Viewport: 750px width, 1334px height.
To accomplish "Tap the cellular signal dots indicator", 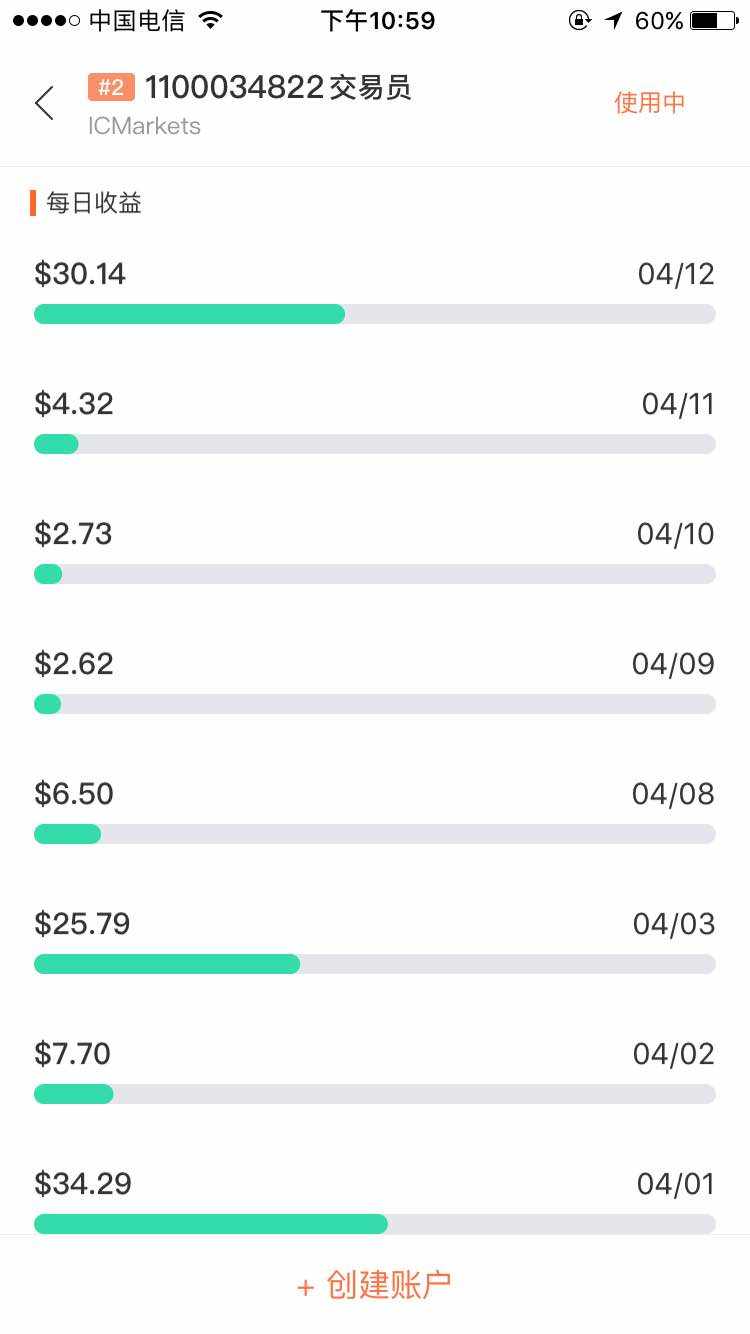I will click(x=45, y=20).
